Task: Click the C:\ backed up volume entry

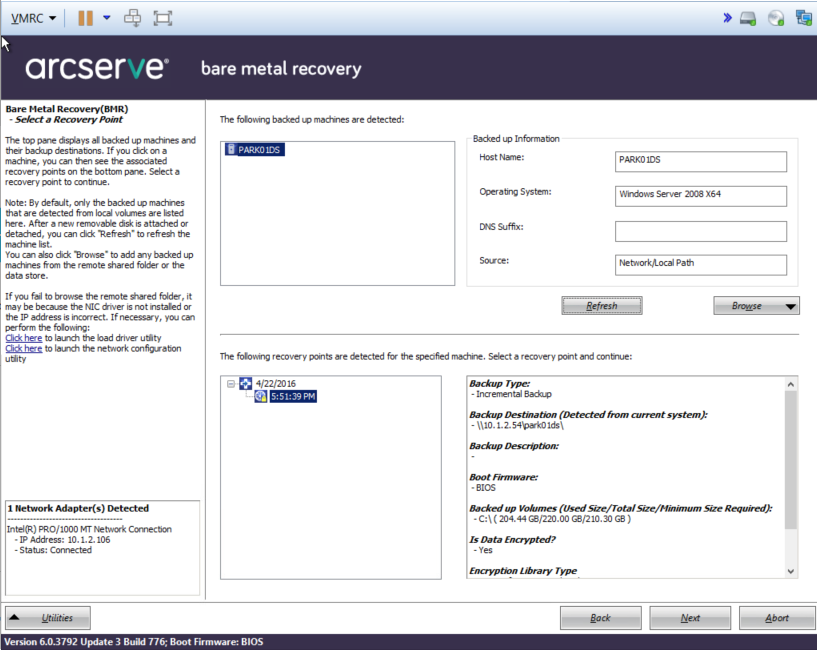Action: click(x=554, y=519)
